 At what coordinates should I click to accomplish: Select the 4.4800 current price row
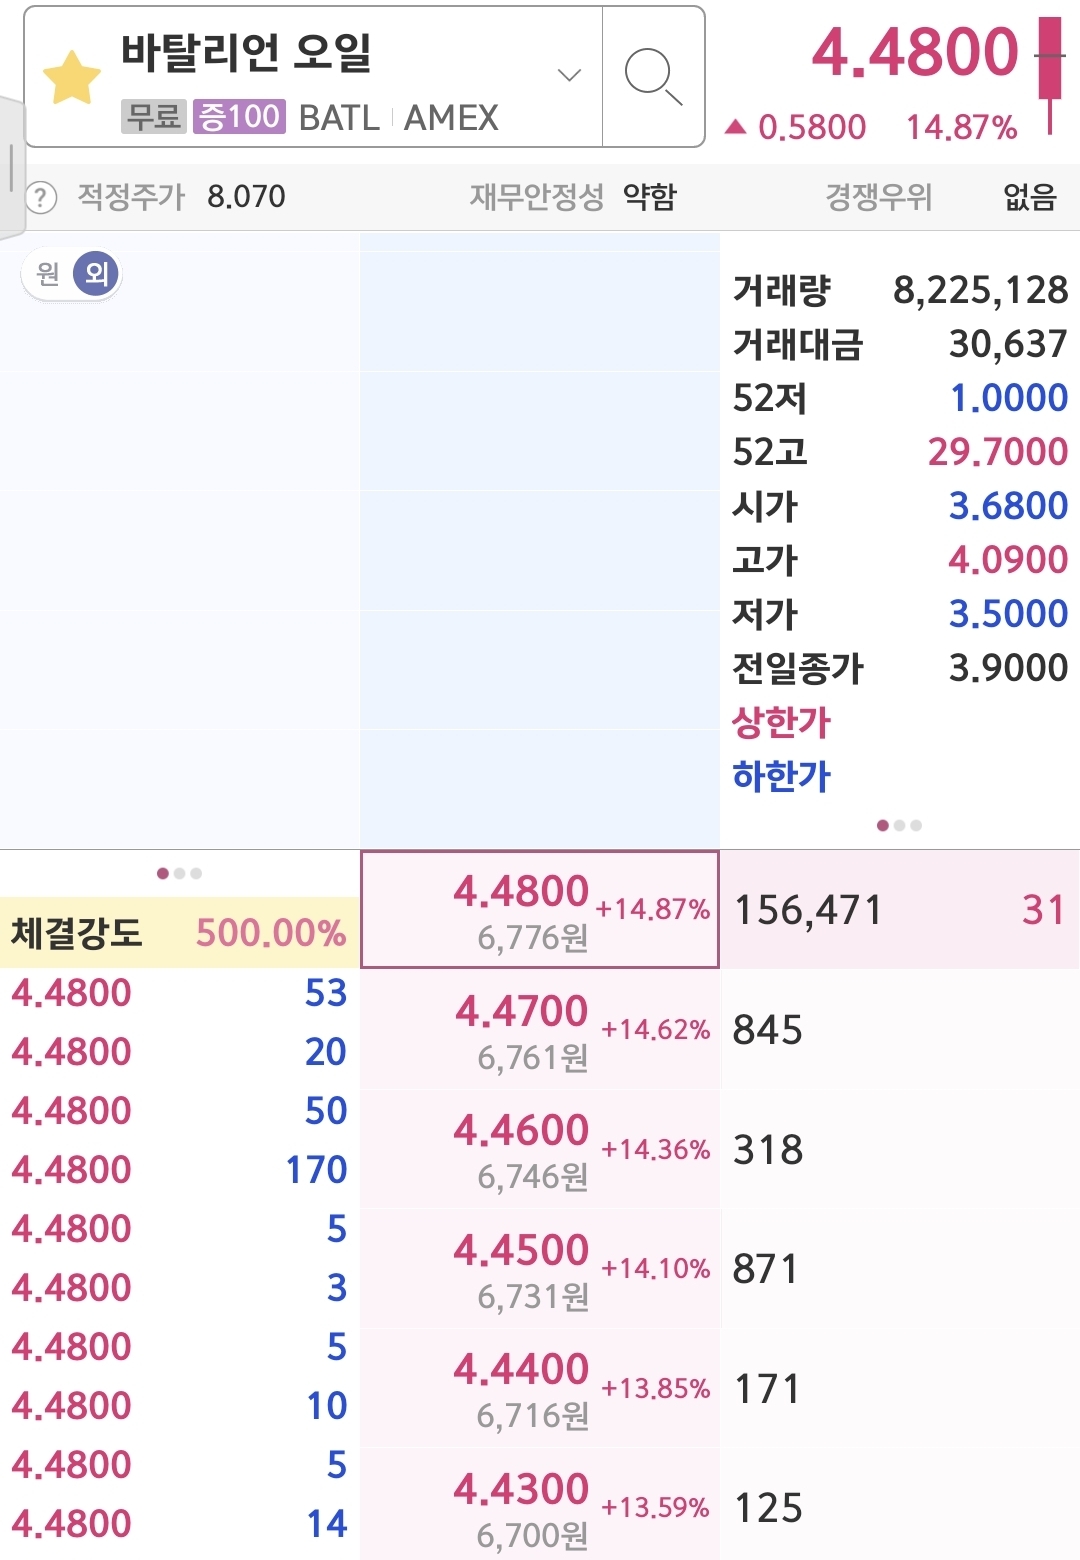(539, 910)
